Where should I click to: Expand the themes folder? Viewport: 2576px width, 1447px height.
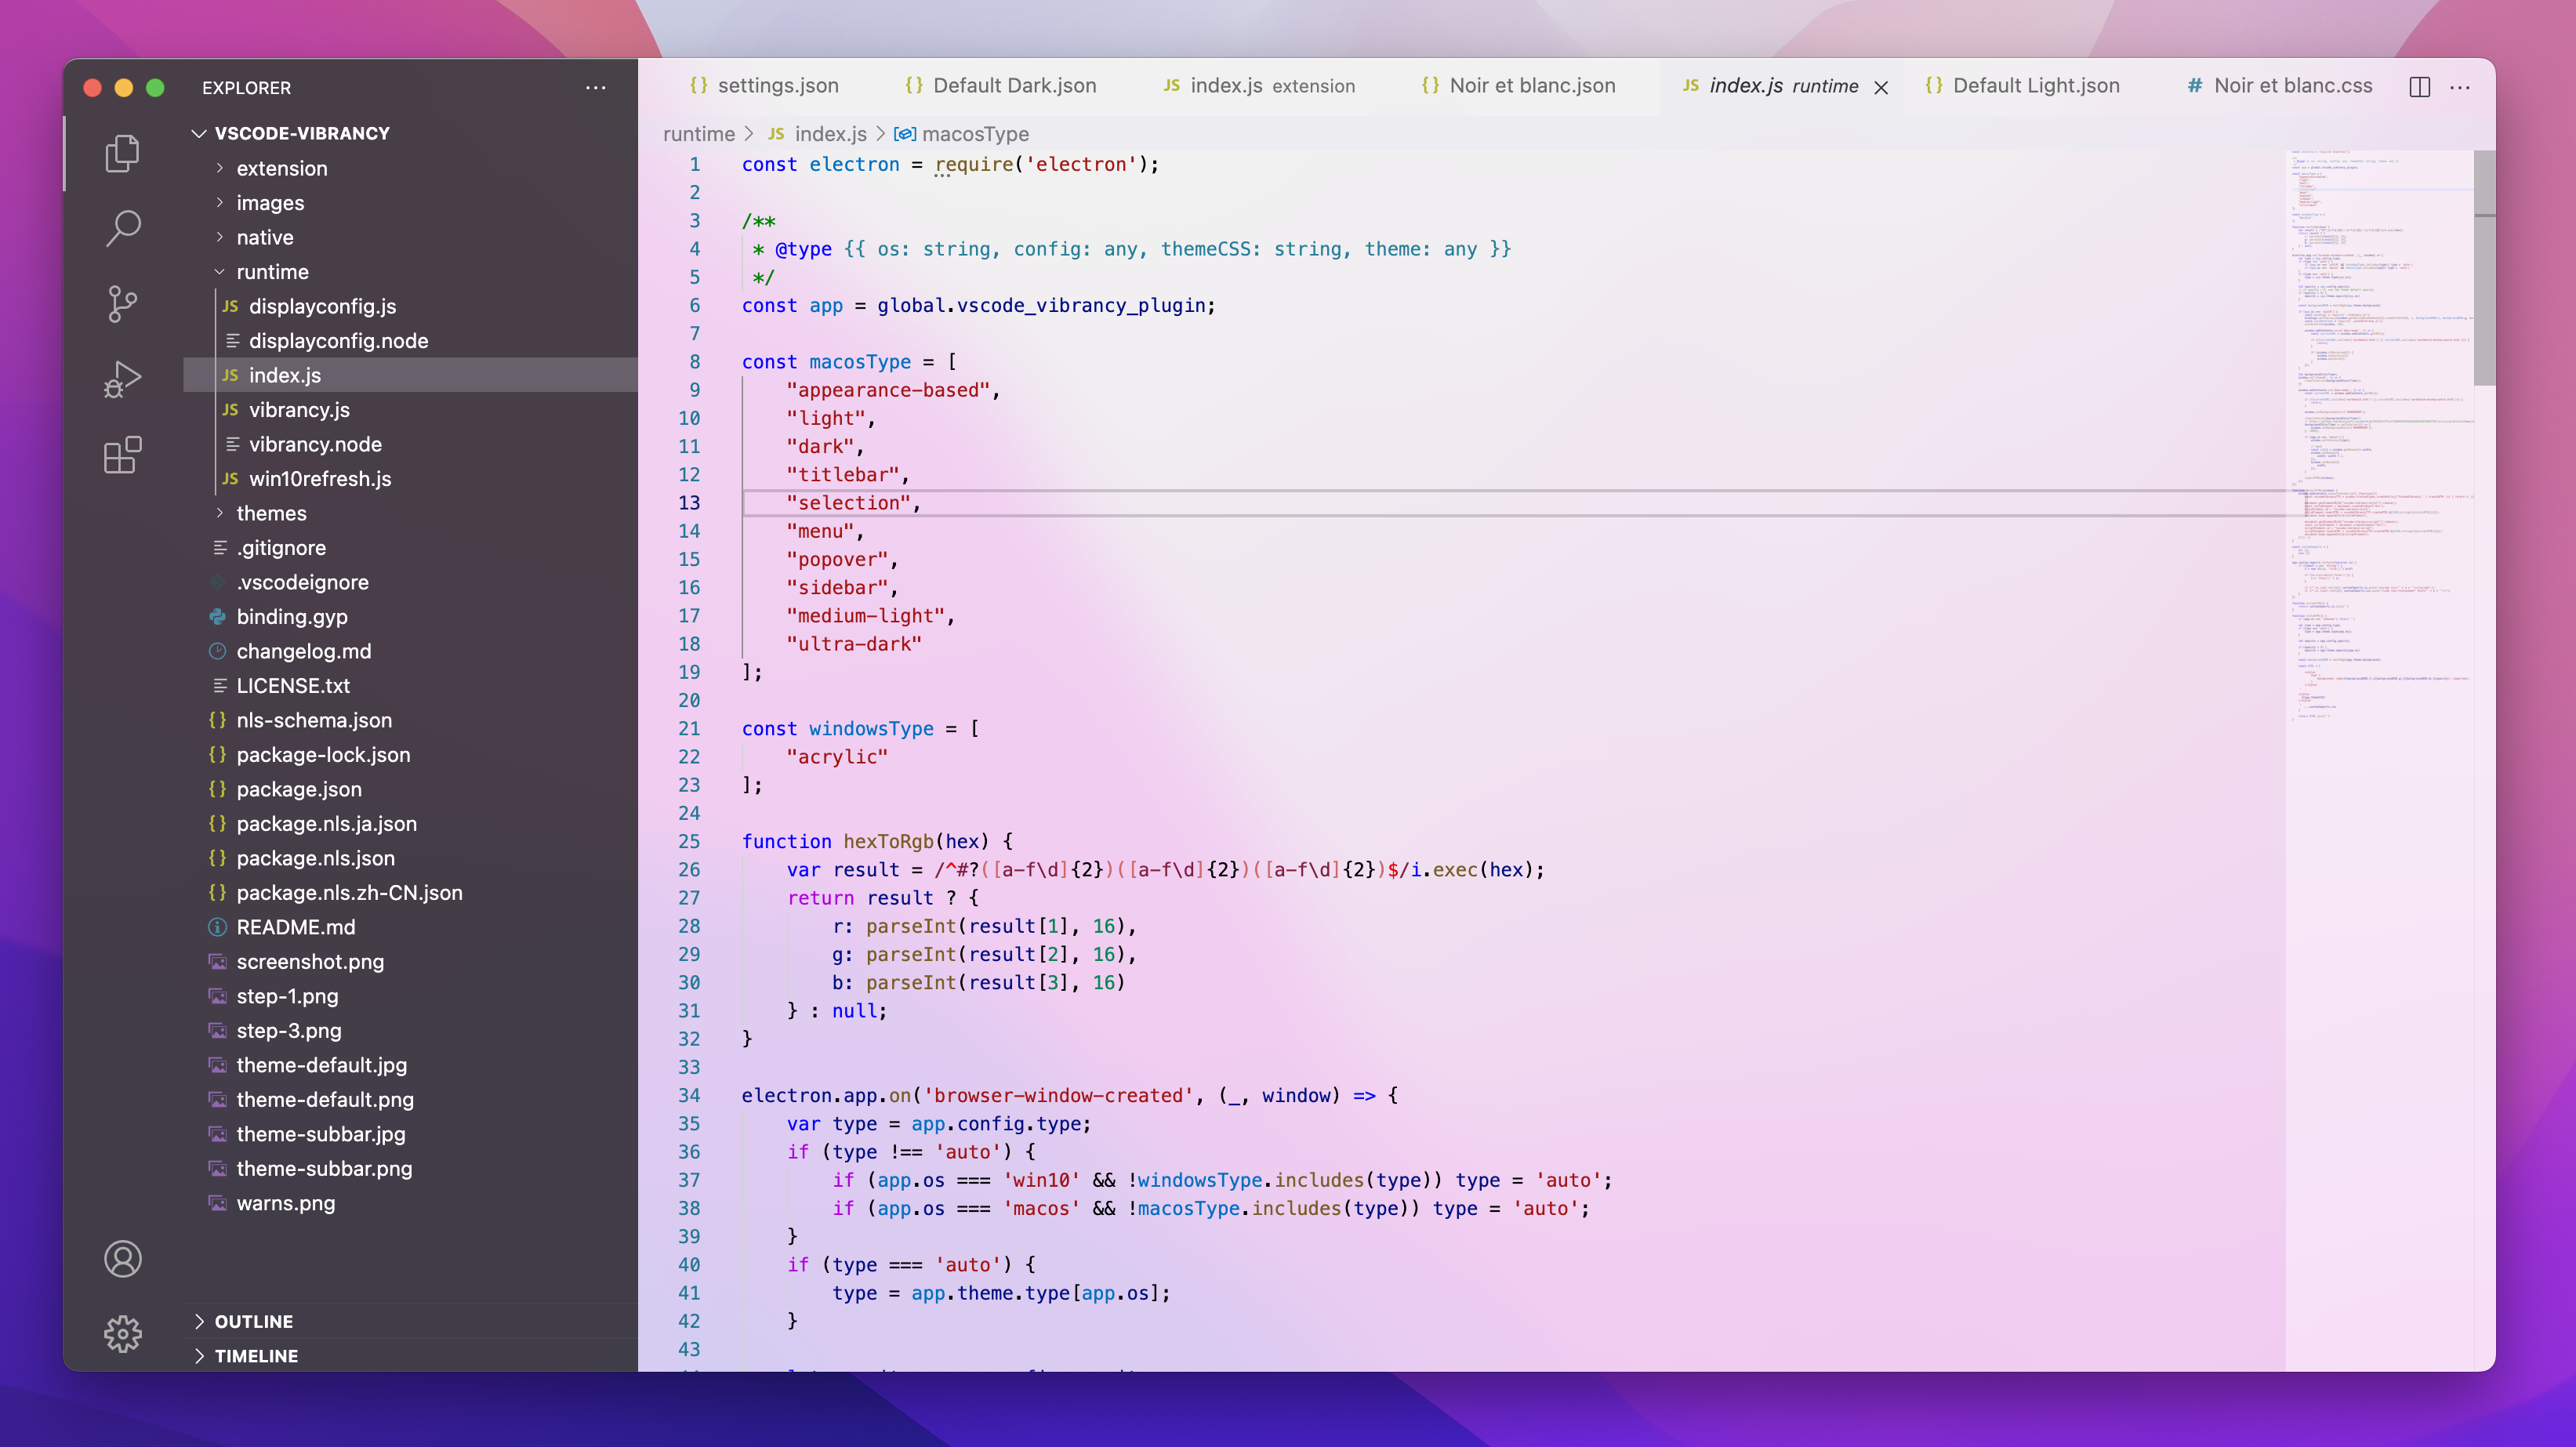click(x=271, y=513)
